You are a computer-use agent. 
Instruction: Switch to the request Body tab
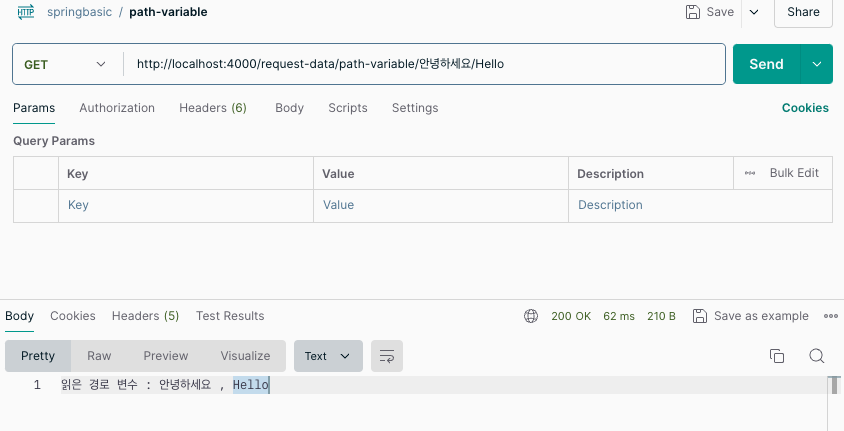click(290, 108)
